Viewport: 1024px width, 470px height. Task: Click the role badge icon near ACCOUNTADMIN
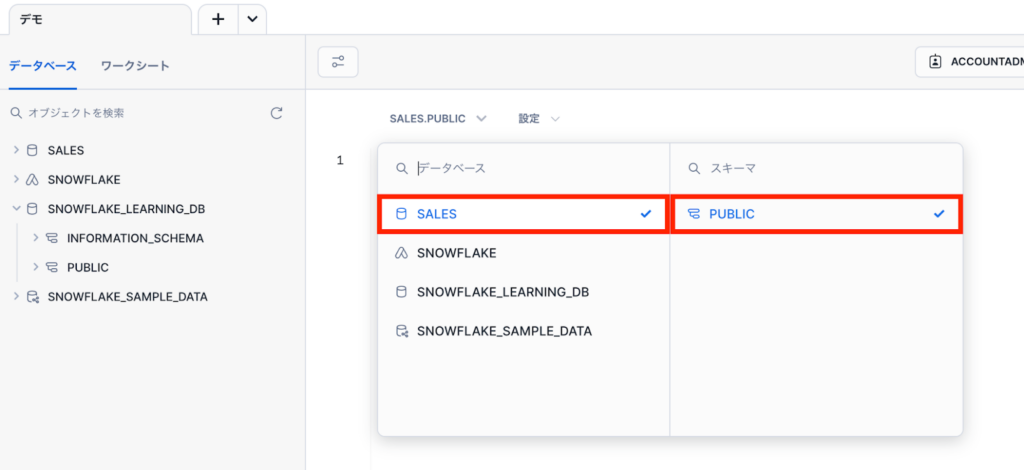pyautogui.click(x=935, y=62)
